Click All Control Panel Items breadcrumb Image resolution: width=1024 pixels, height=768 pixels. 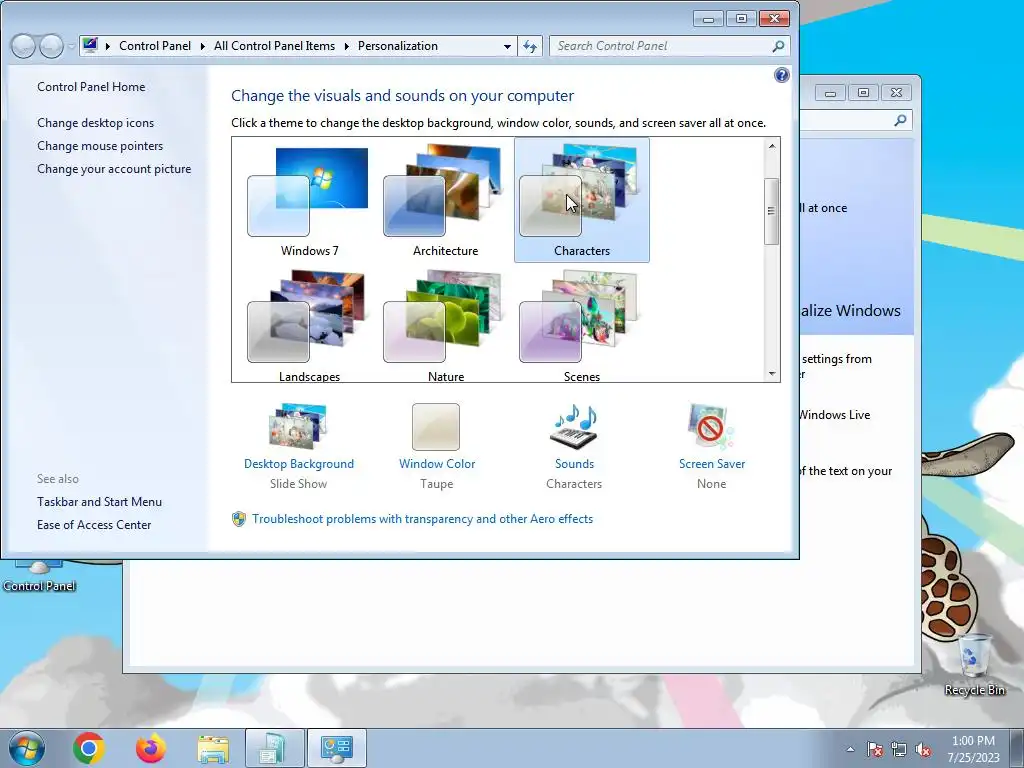[274, 46]
